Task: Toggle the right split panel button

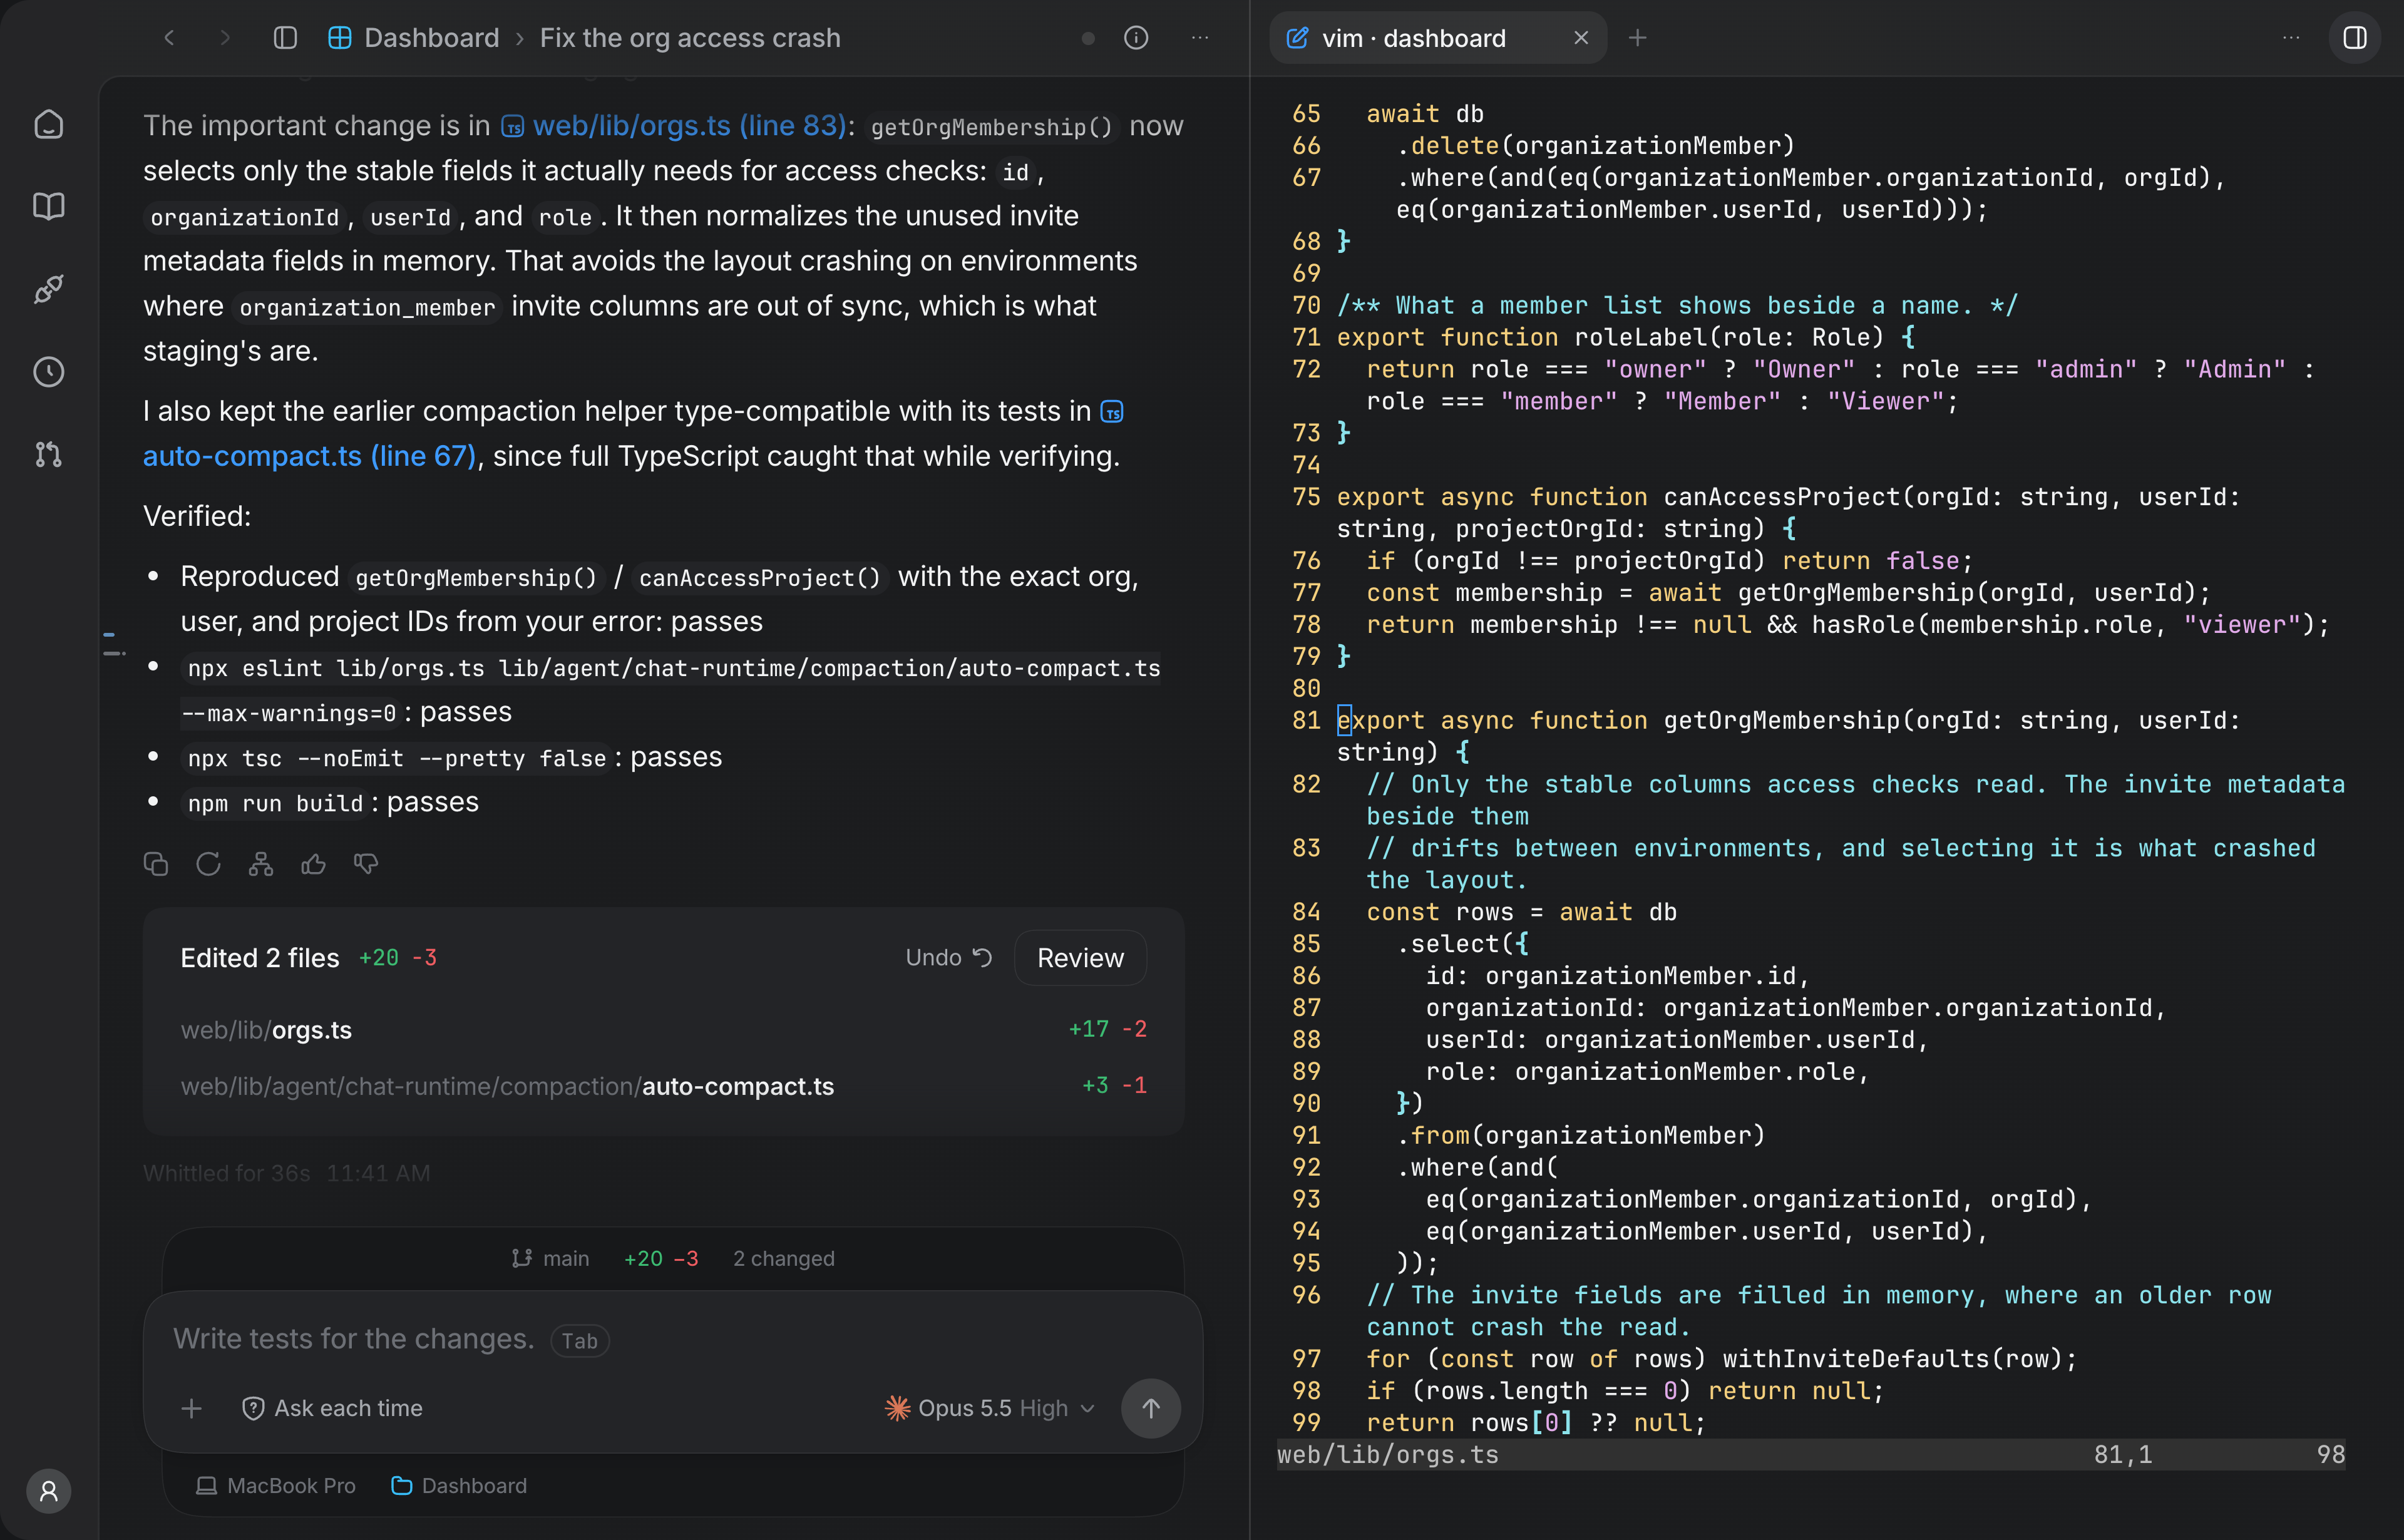Action: click(2355, 38)
